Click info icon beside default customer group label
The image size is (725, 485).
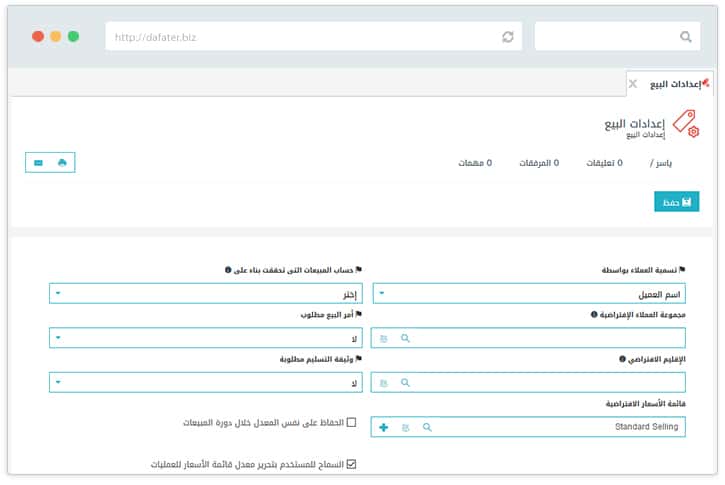(x=594, y=314)
